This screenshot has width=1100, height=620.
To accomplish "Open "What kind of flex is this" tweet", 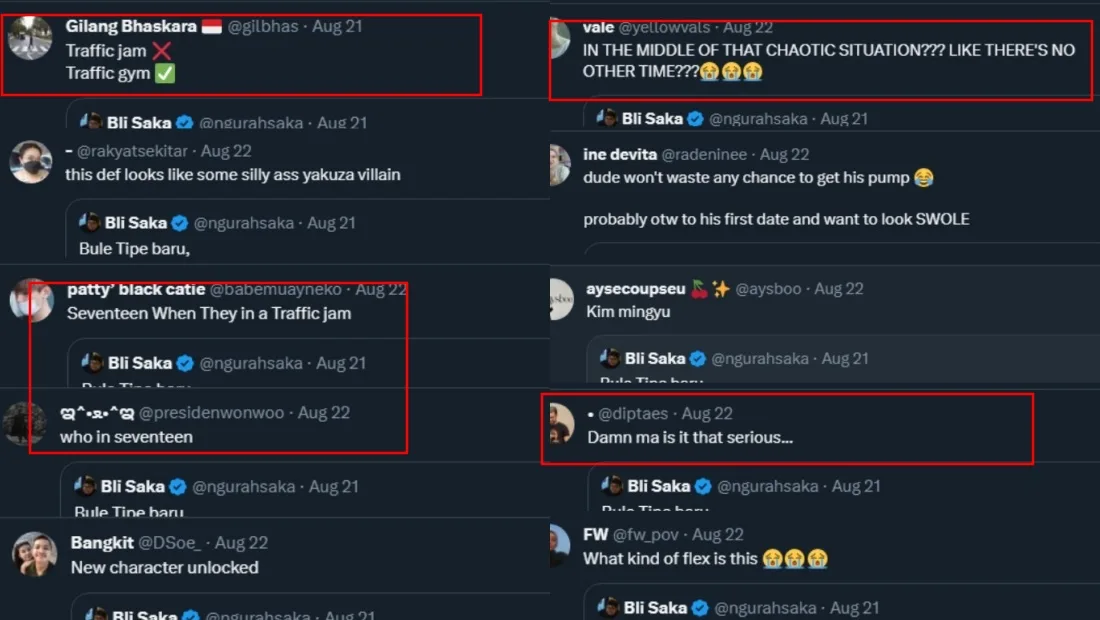I will click(x=670, y=559).
